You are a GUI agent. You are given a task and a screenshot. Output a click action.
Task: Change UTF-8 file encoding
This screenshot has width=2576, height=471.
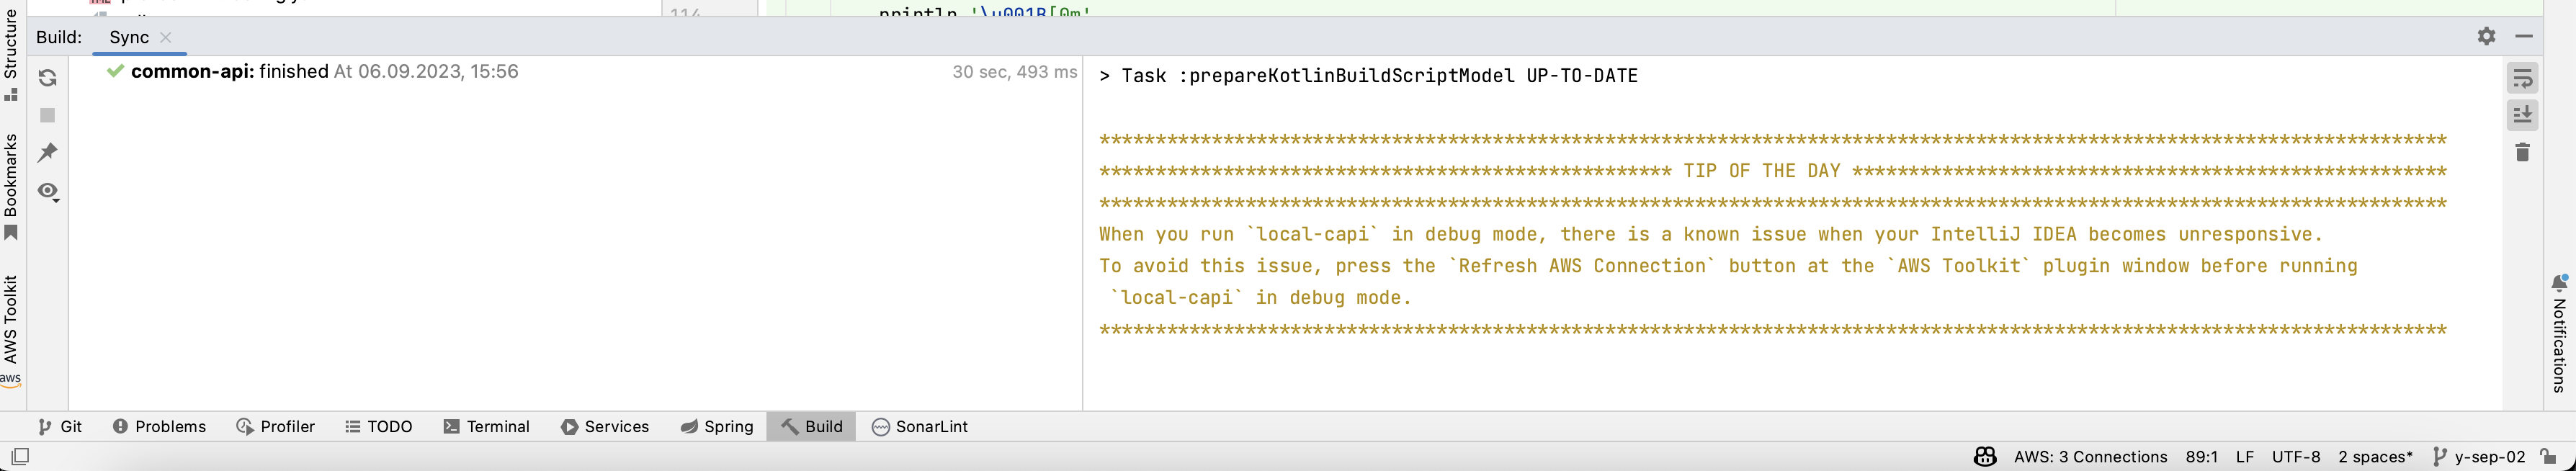click(2296, 457)
